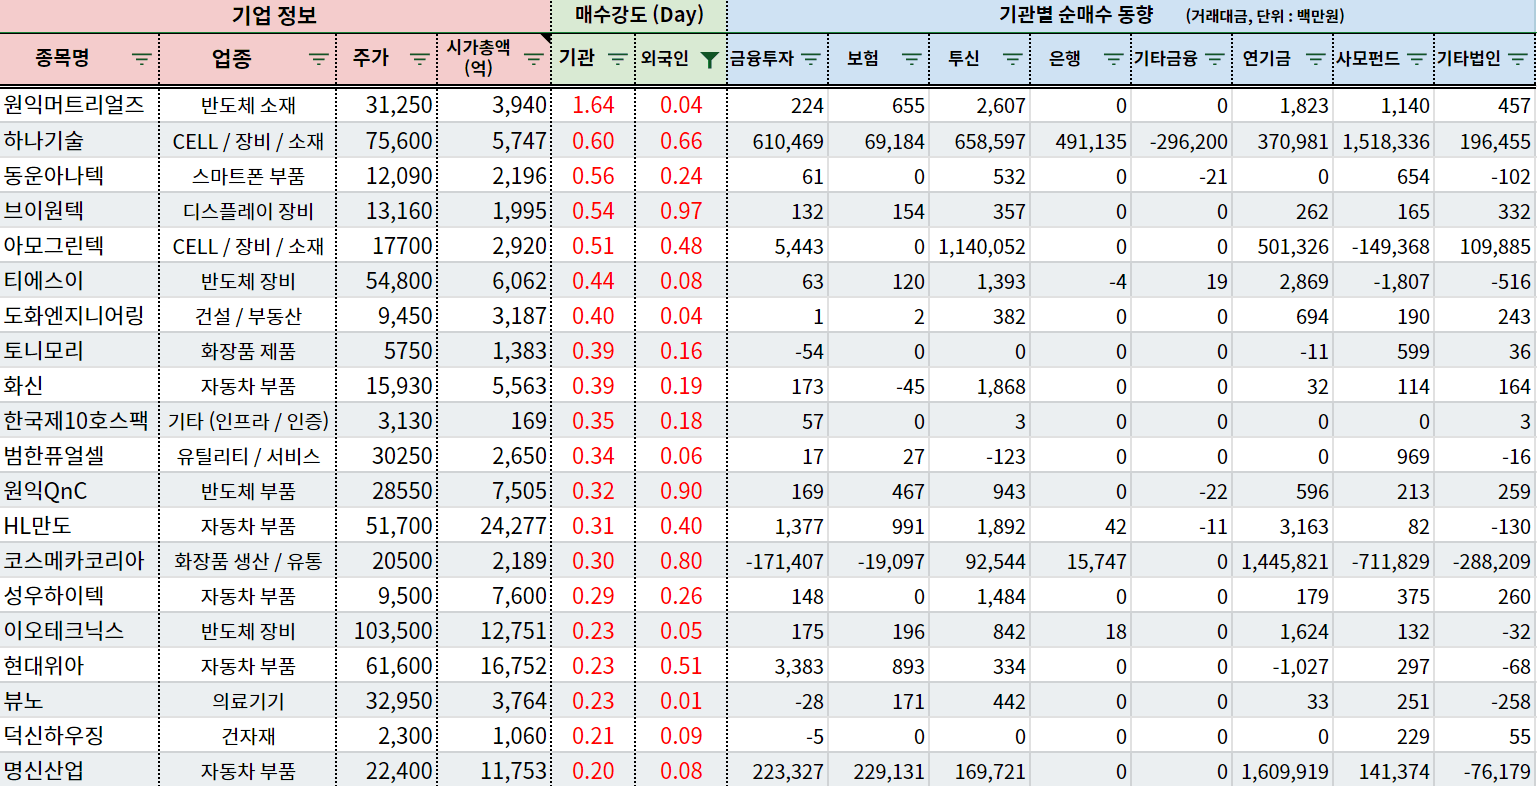This screenshot has width=1537, height=786.
Task: Select the -288,209 기타법인 cell for 코스메카코리아
Action: (1485, 561)
